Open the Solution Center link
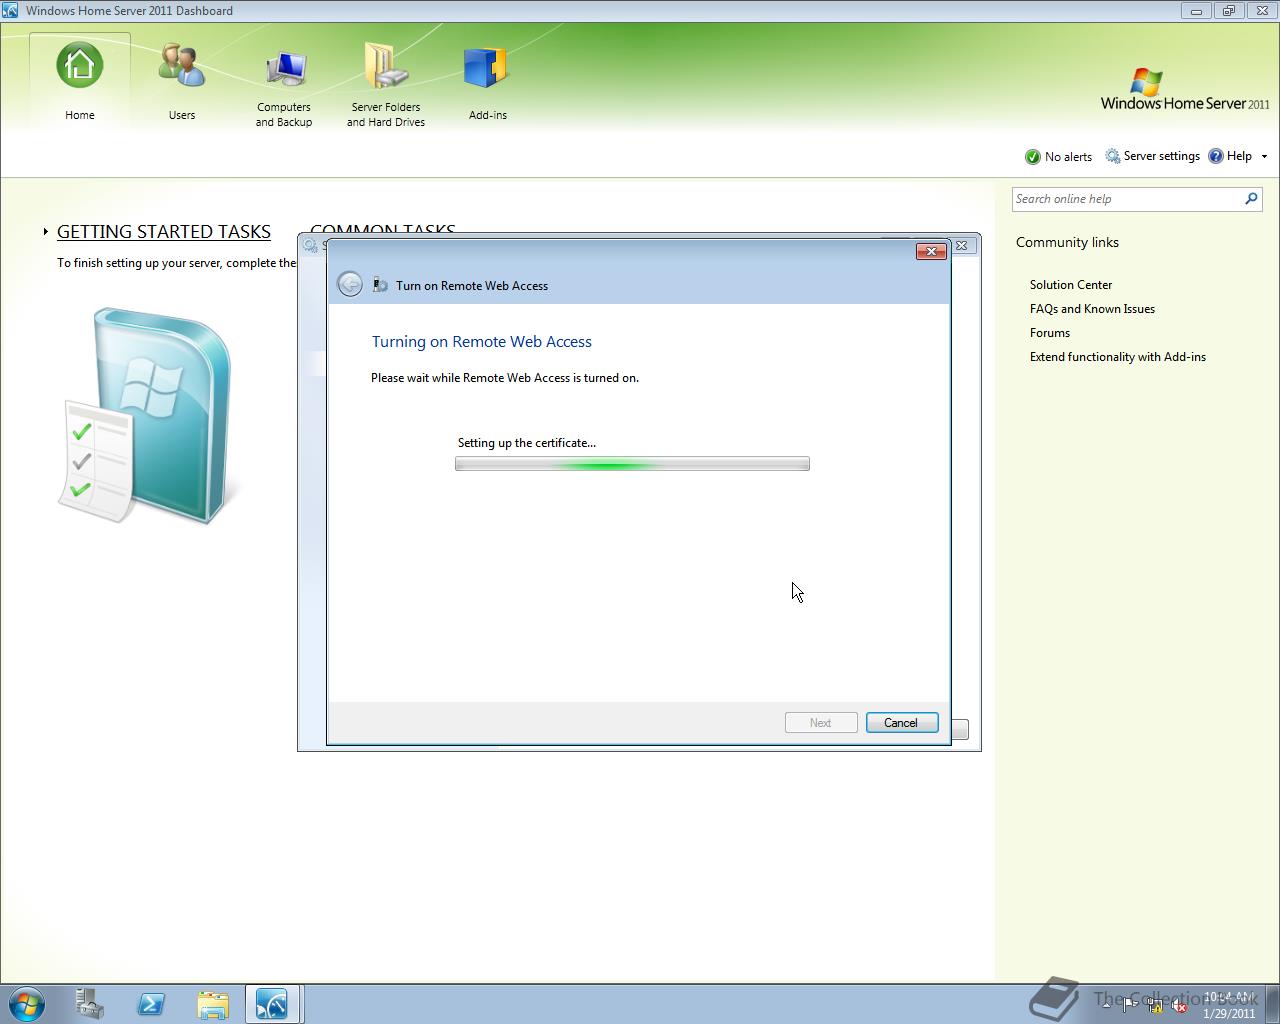The height and width of the screenshot is (1024, 1280). click(x=1071, y=285)
